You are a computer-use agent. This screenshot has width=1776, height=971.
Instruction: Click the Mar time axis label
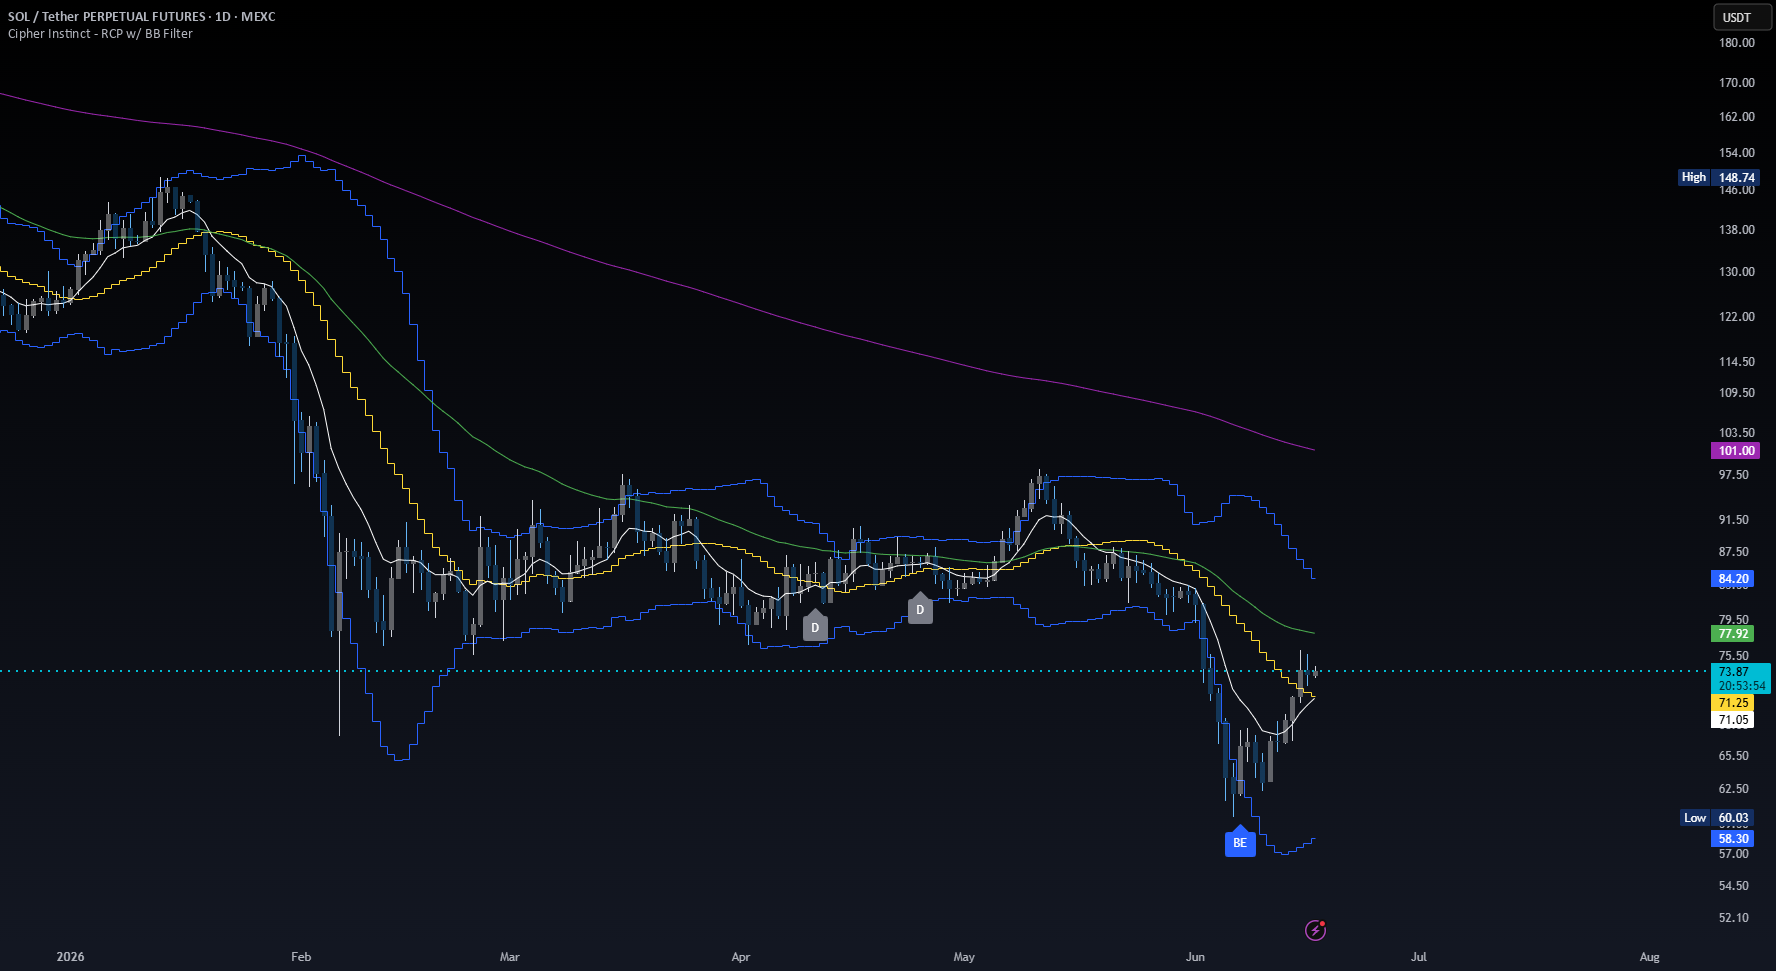[x=510, y=956]
